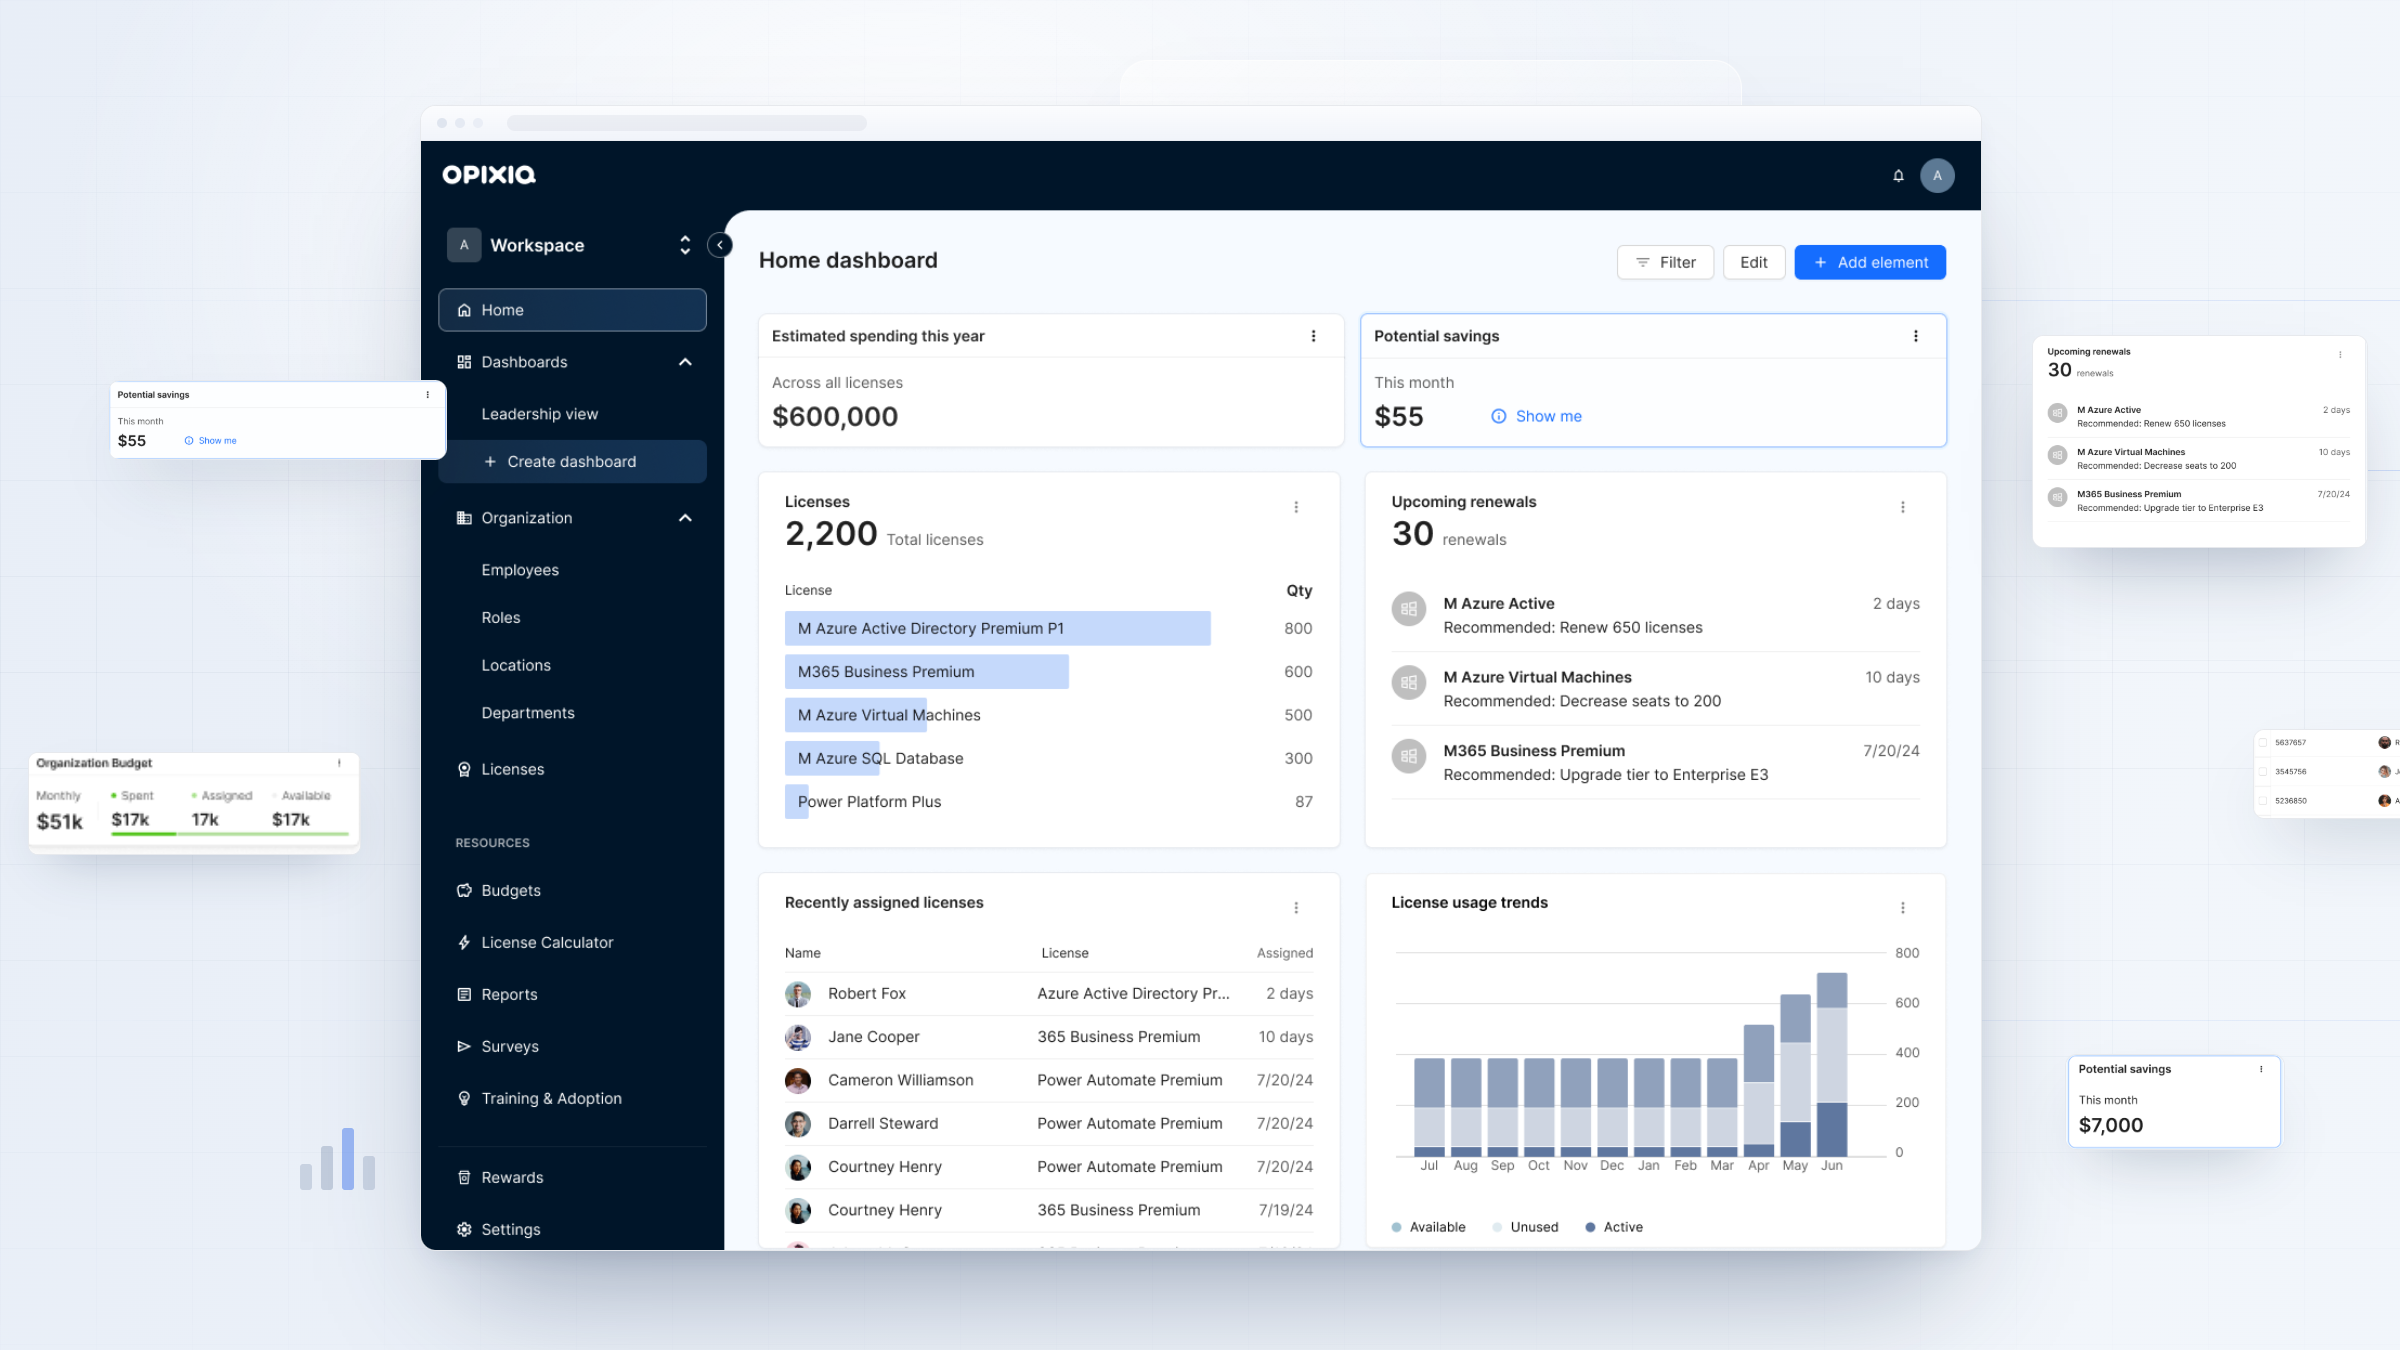
Task: Click Robert Fox's avatar
Action: [x=798, y=994]
